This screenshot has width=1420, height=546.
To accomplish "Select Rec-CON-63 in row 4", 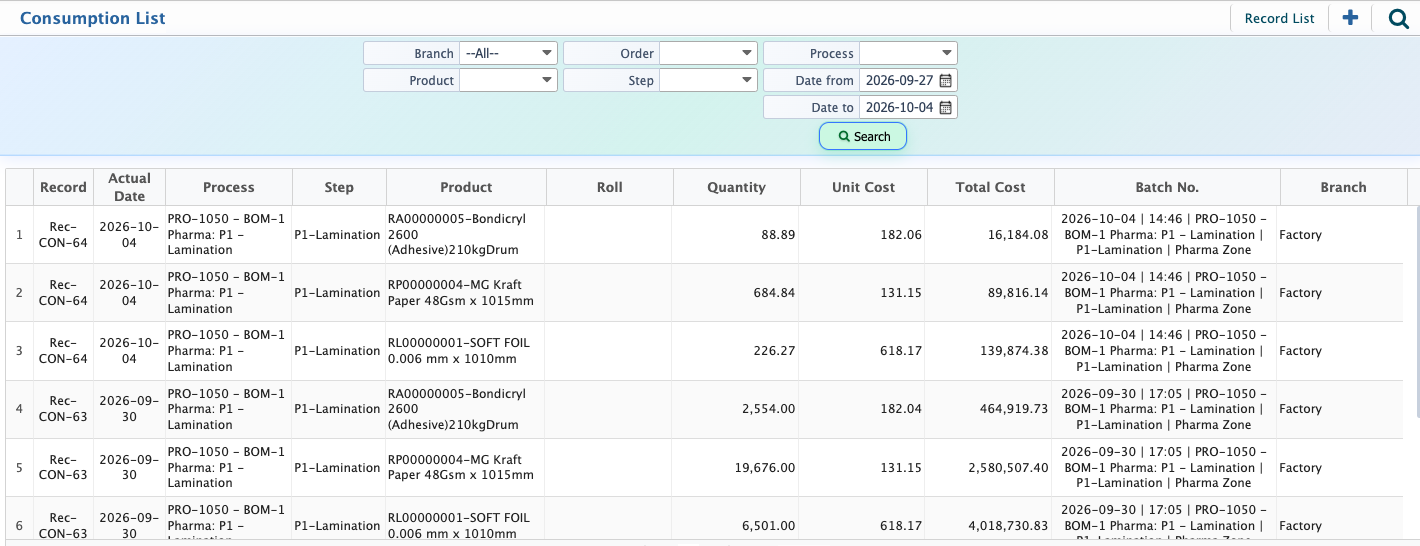I will [x=63, y=409].
